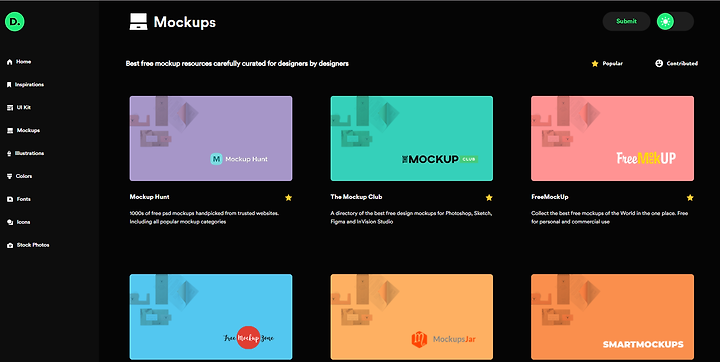Click the Mockups sidebar icon
This screenshot has width=720, height=362.
click(10, 130)
